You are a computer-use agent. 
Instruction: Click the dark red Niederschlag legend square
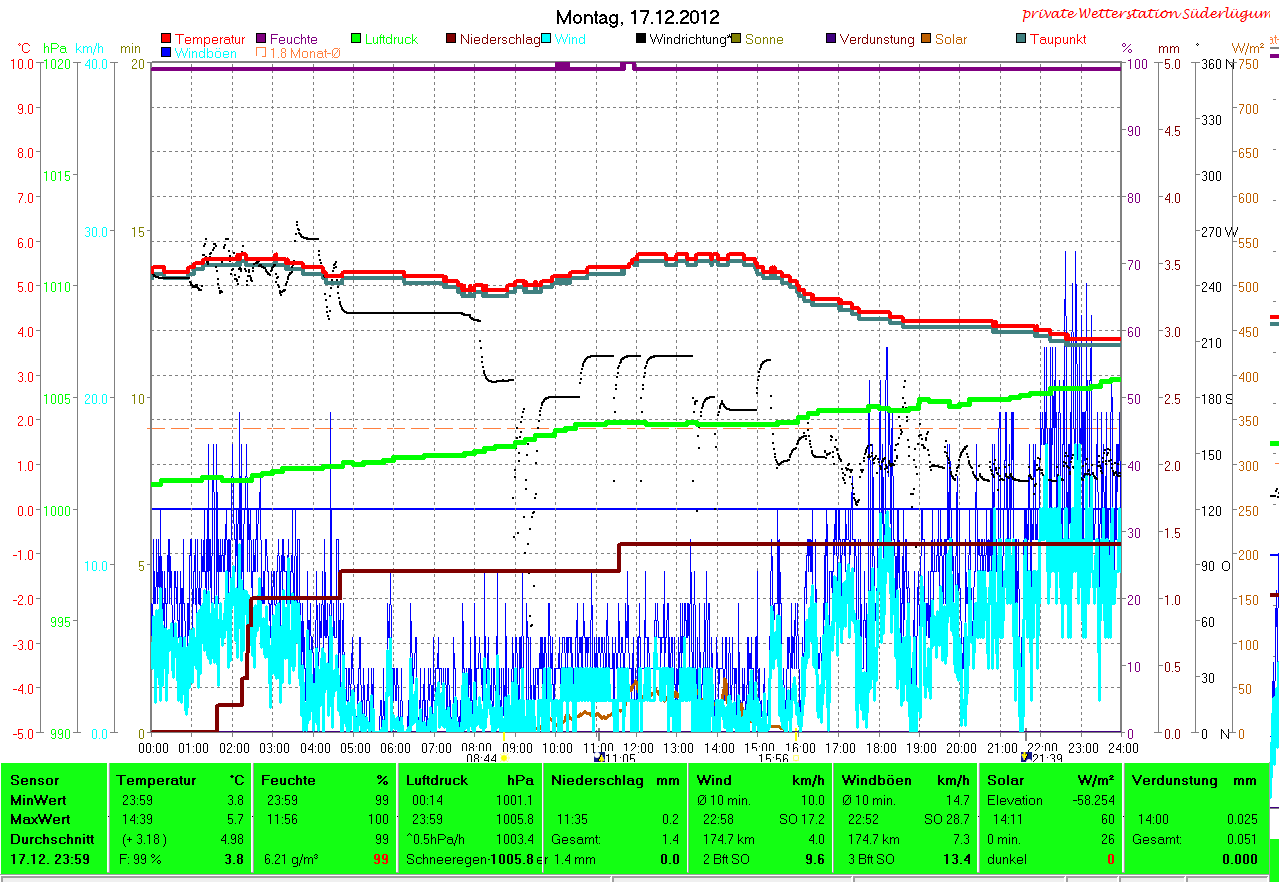[452, 40]
